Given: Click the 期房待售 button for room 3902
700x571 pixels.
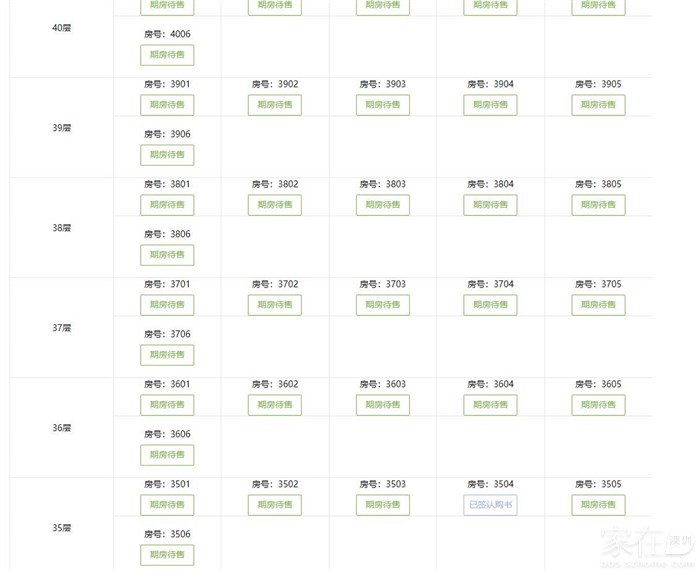Looking at the screenshot, I should click(274, 105).
